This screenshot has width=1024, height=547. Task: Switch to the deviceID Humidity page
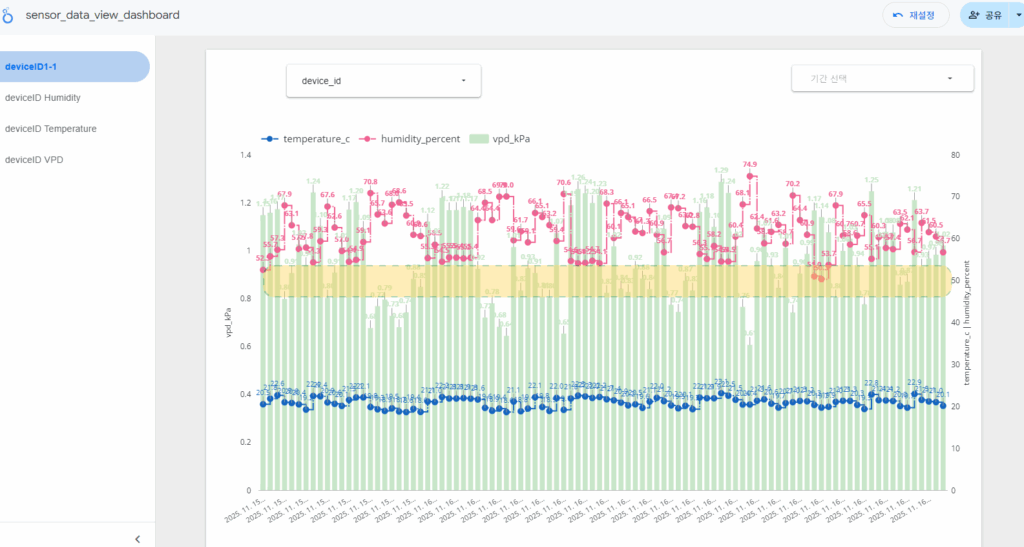(x=43, y=98)
